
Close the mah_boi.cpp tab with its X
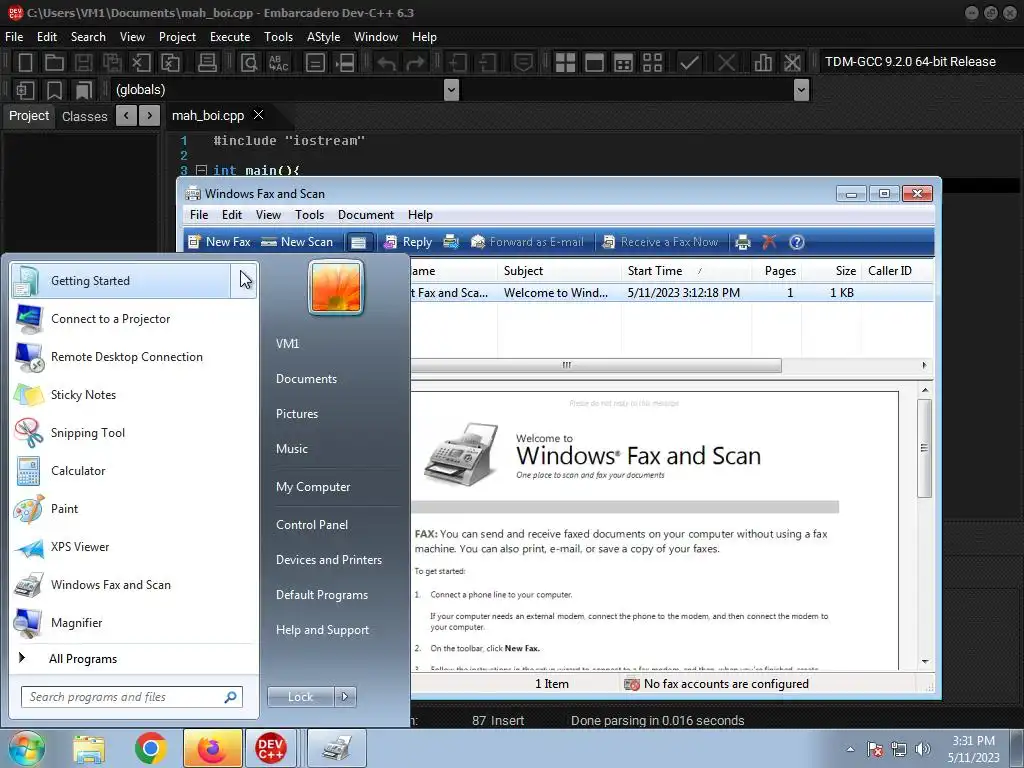coord(259,115)
